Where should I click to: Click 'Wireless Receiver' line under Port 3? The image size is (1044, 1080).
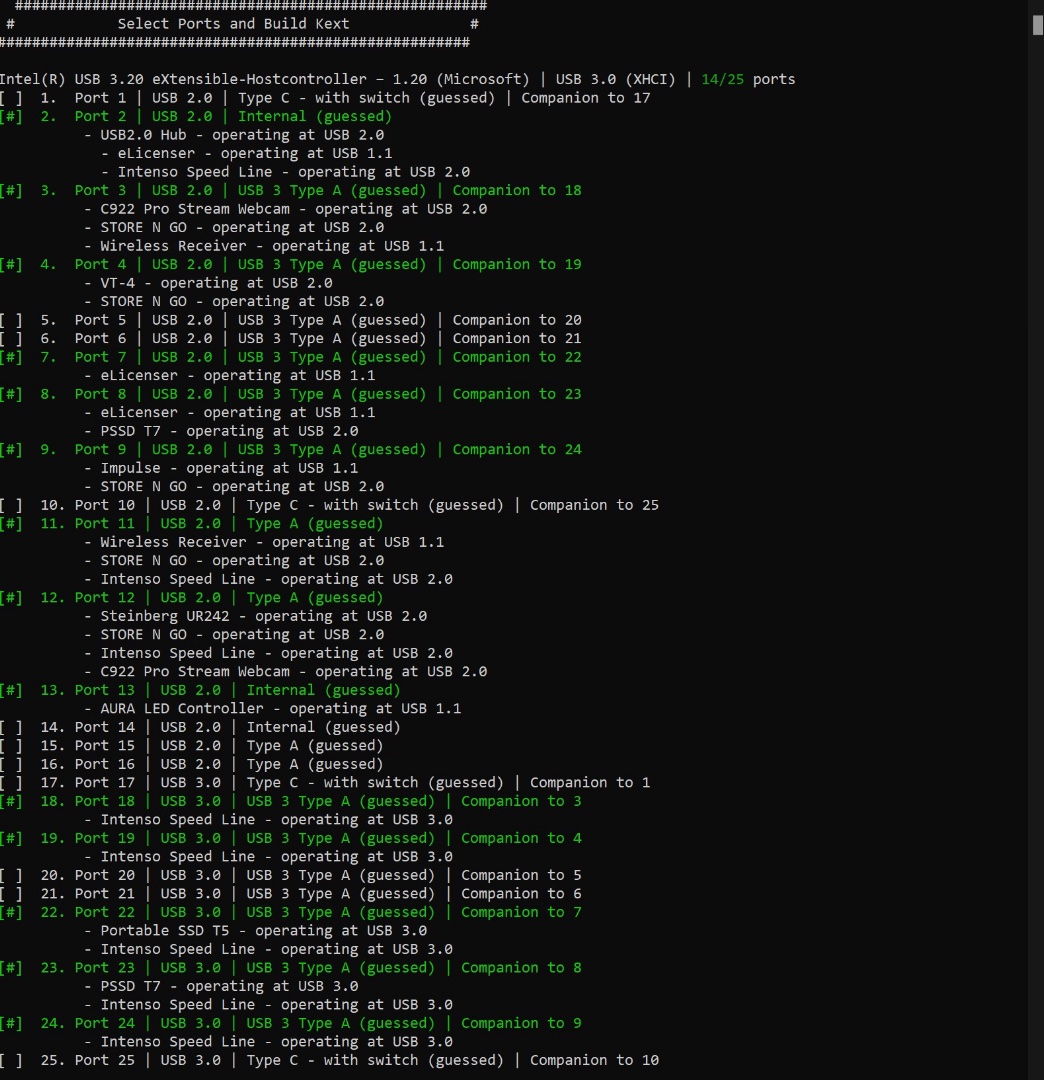click(264, 247)
